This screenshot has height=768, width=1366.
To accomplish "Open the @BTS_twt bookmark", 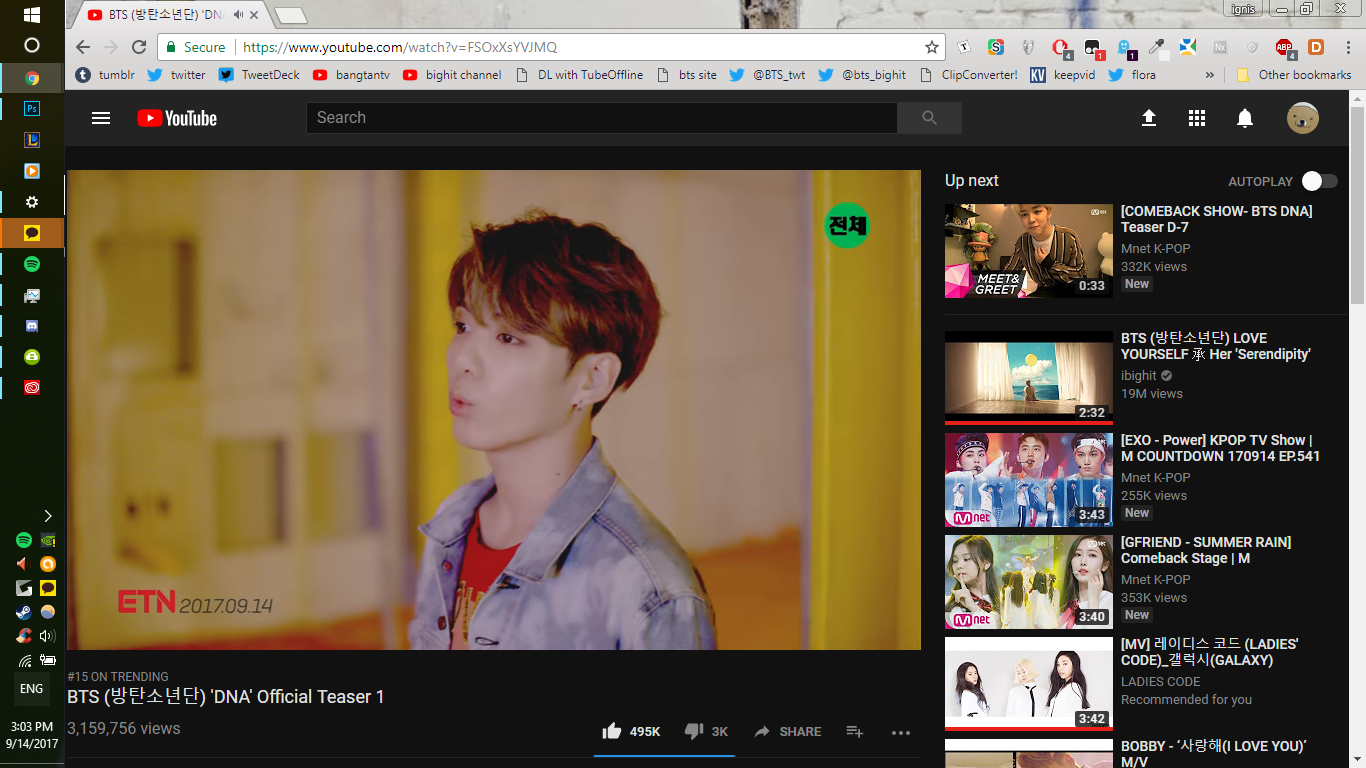I will click(767, 75).
